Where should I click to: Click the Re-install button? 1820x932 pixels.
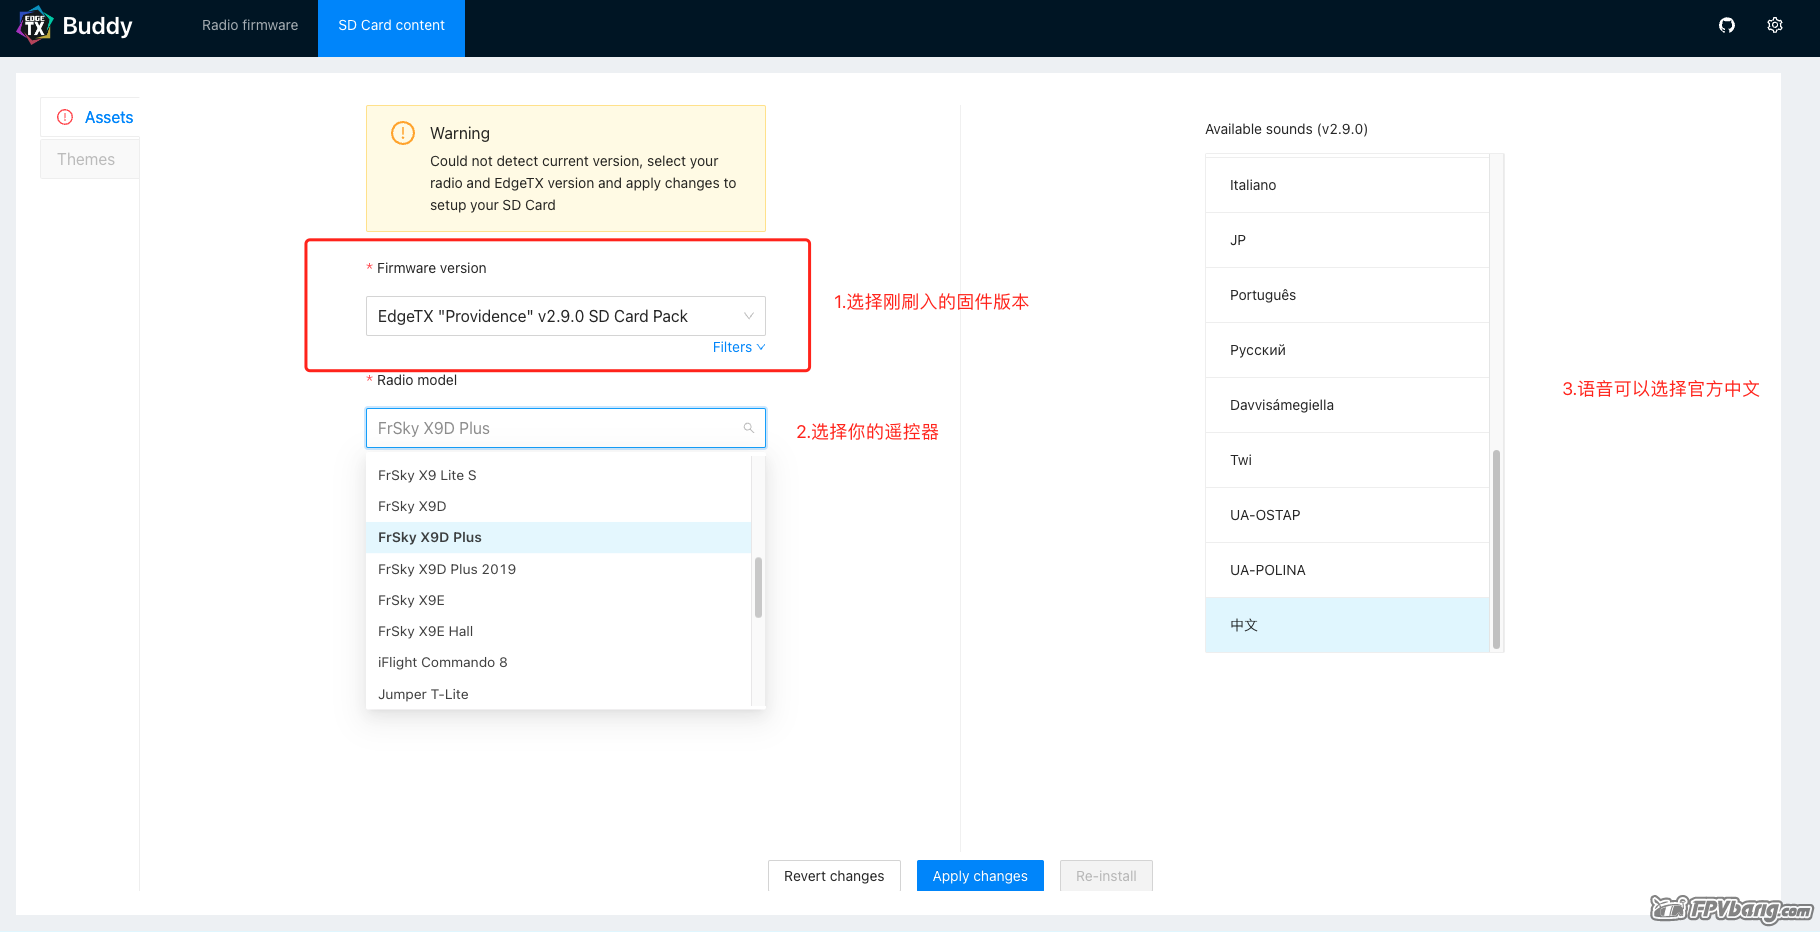click(1106, 876)
